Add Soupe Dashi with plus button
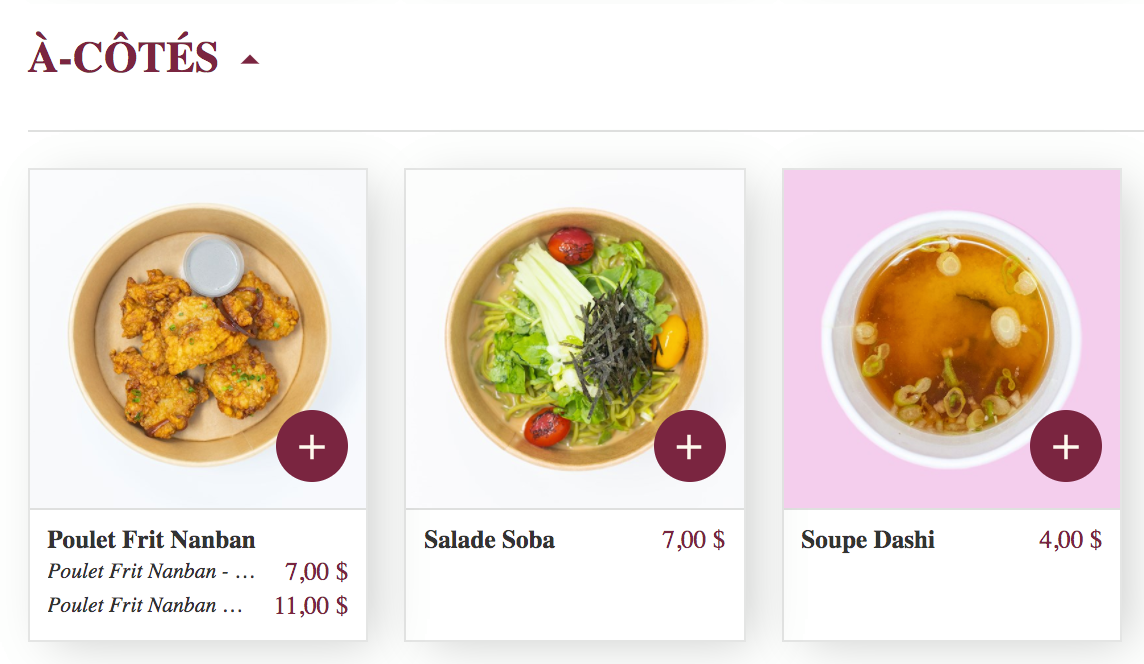 coord(1065,446)
